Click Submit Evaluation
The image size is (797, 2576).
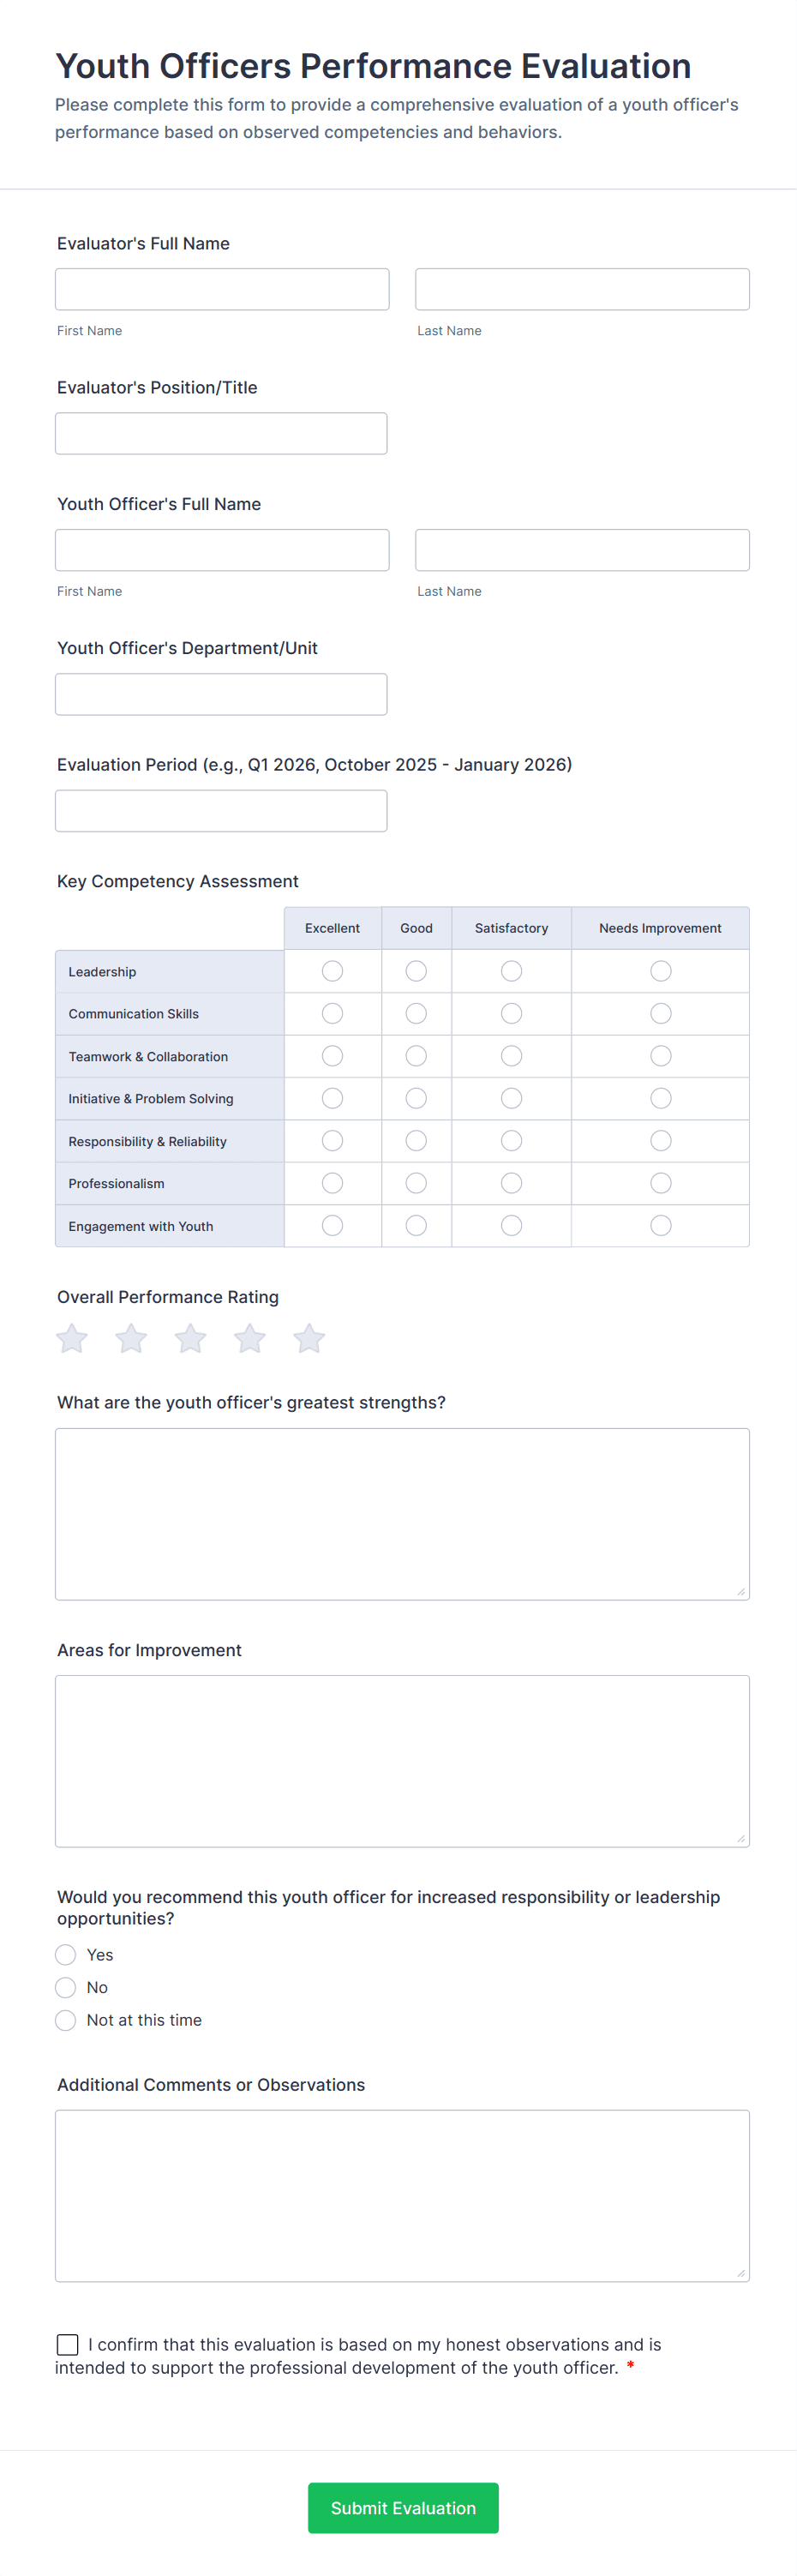pos(403,2508)
